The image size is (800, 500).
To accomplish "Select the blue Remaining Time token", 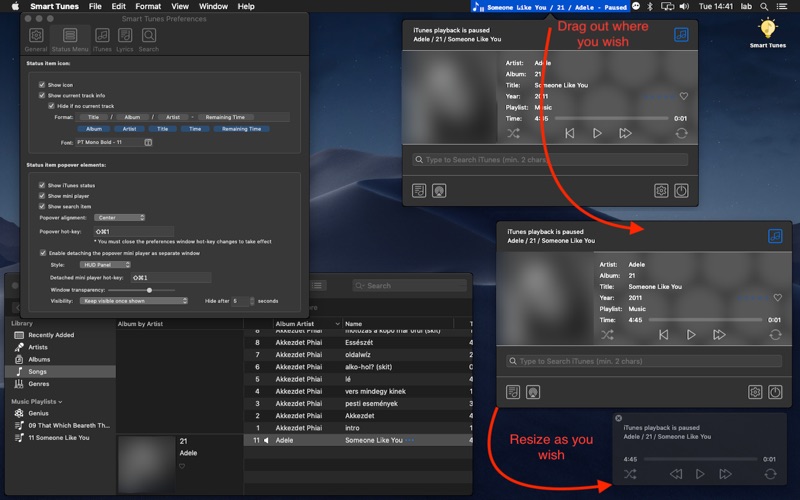I will tap(241, 129).
